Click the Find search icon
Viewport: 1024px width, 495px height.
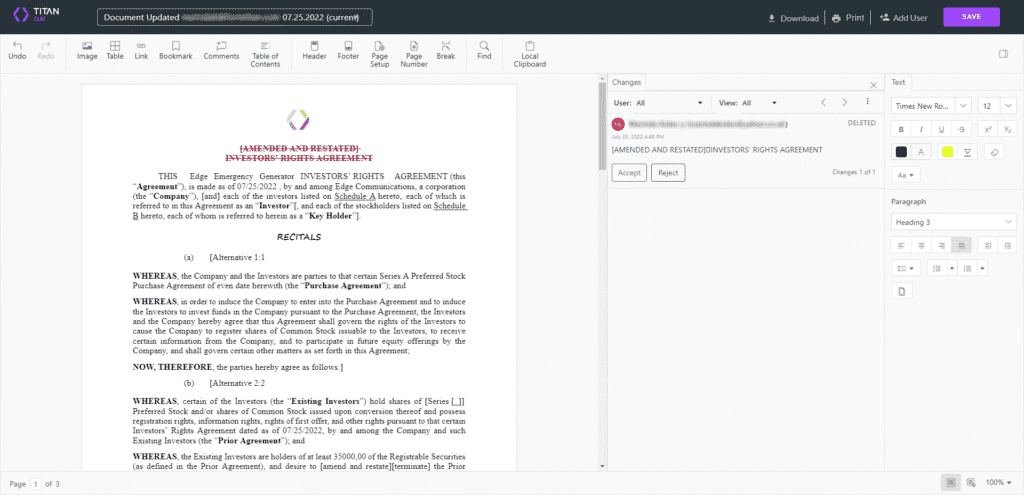click(484, 50)
